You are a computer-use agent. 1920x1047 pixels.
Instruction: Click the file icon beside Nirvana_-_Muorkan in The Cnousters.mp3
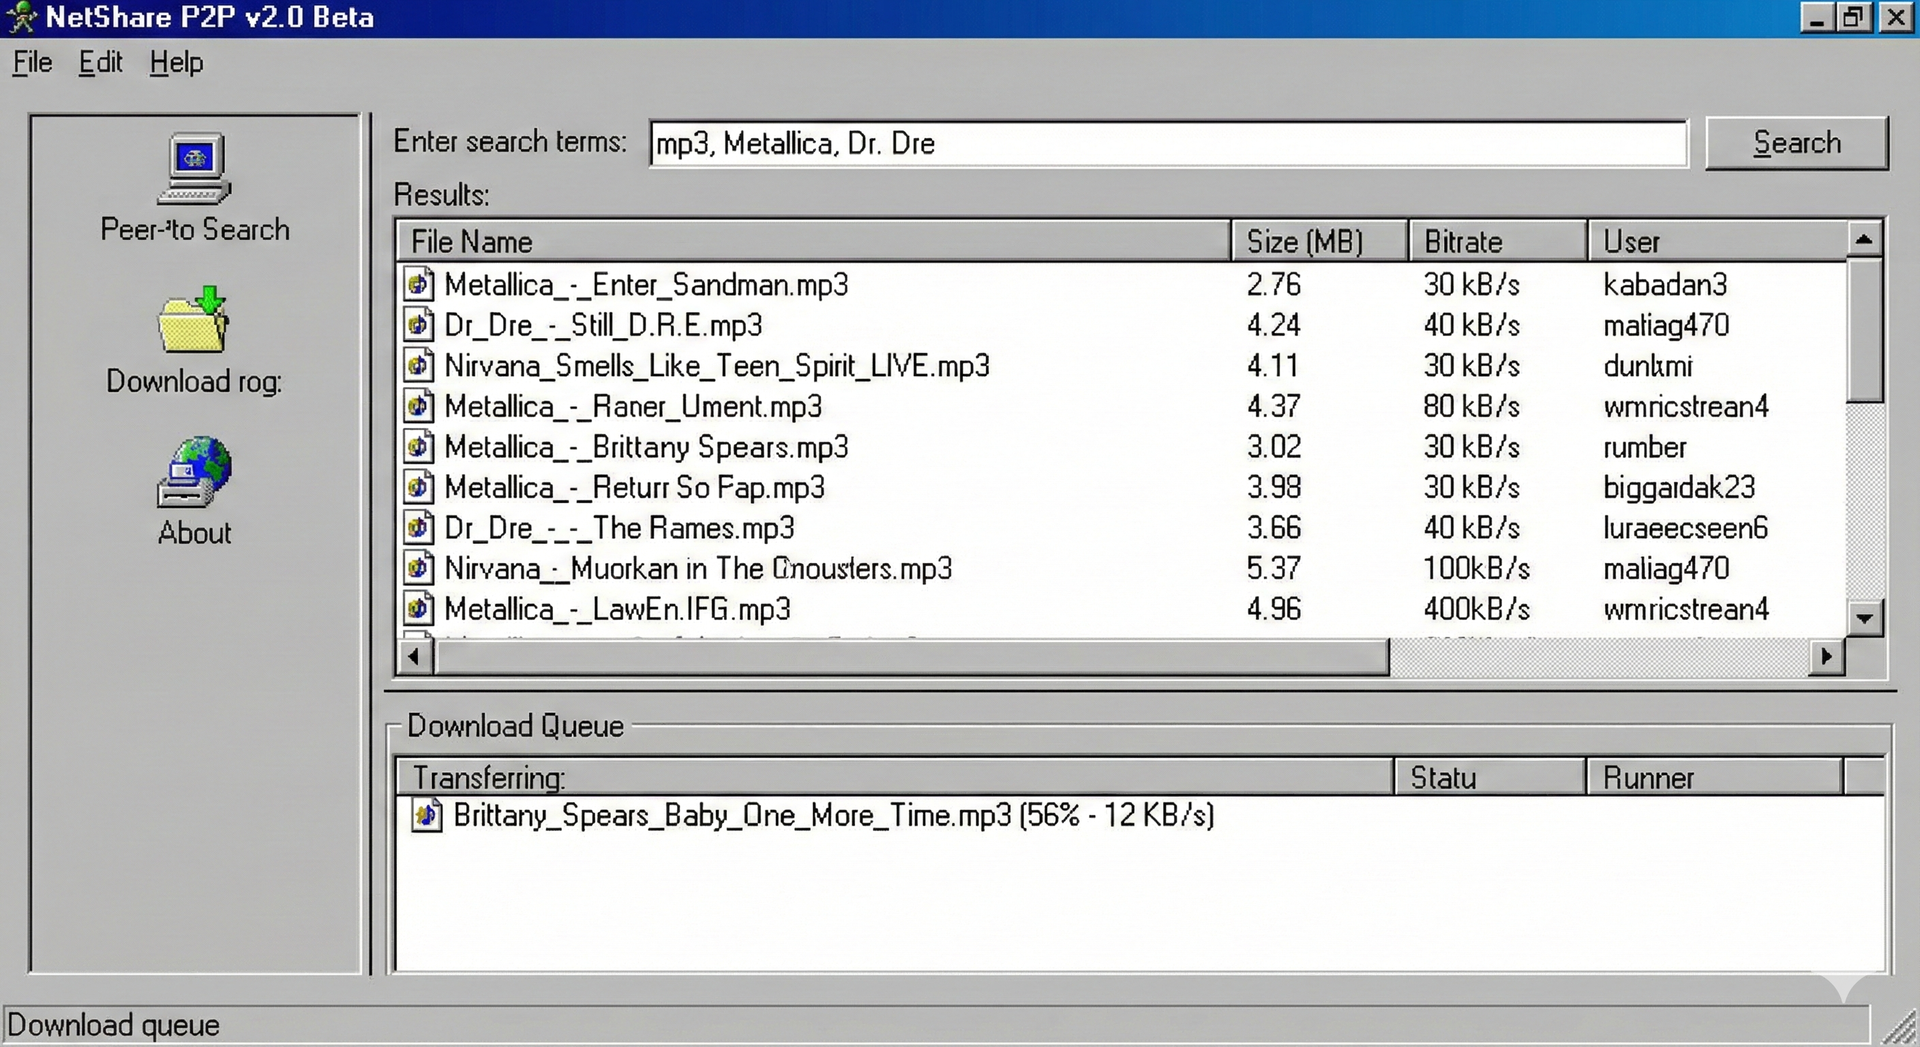point(419,568)
